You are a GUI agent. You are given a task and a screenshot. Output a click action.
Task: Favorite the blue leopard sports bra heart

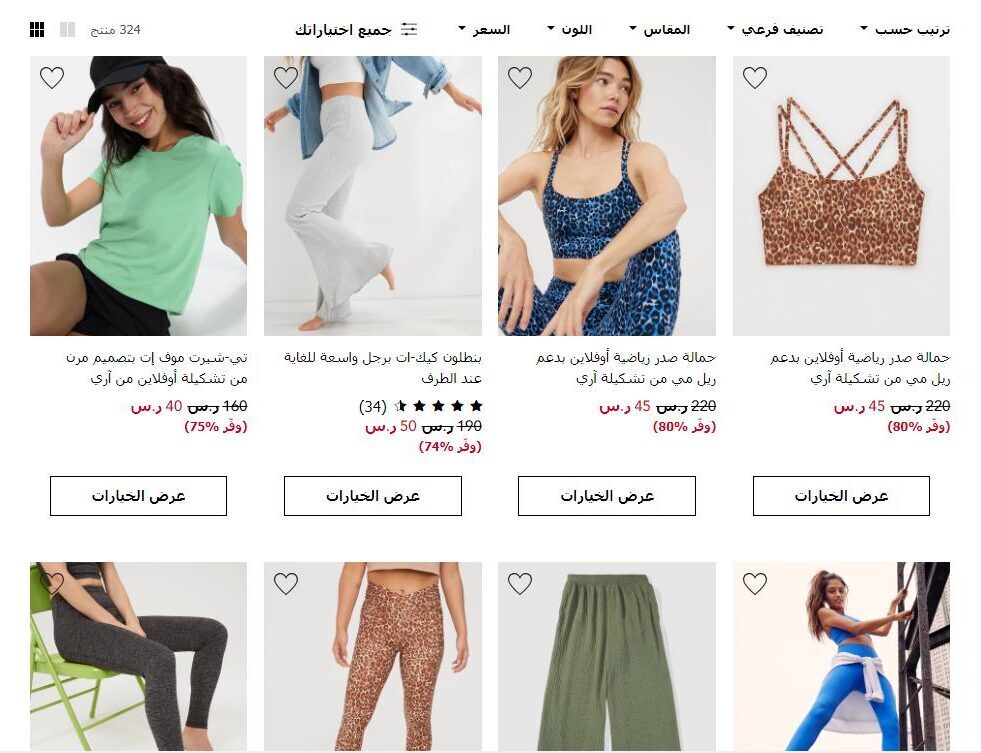point(520,78)
